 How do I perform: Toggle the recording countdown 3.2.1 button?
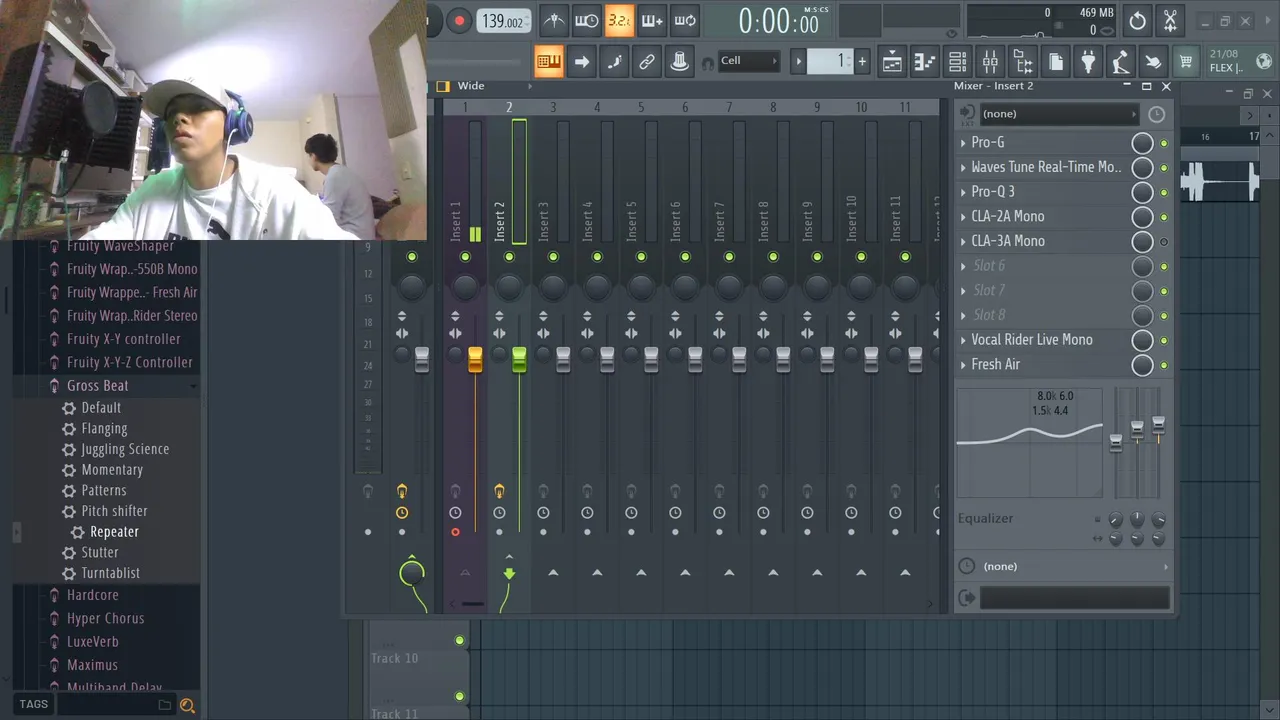[x=619, y=21]
